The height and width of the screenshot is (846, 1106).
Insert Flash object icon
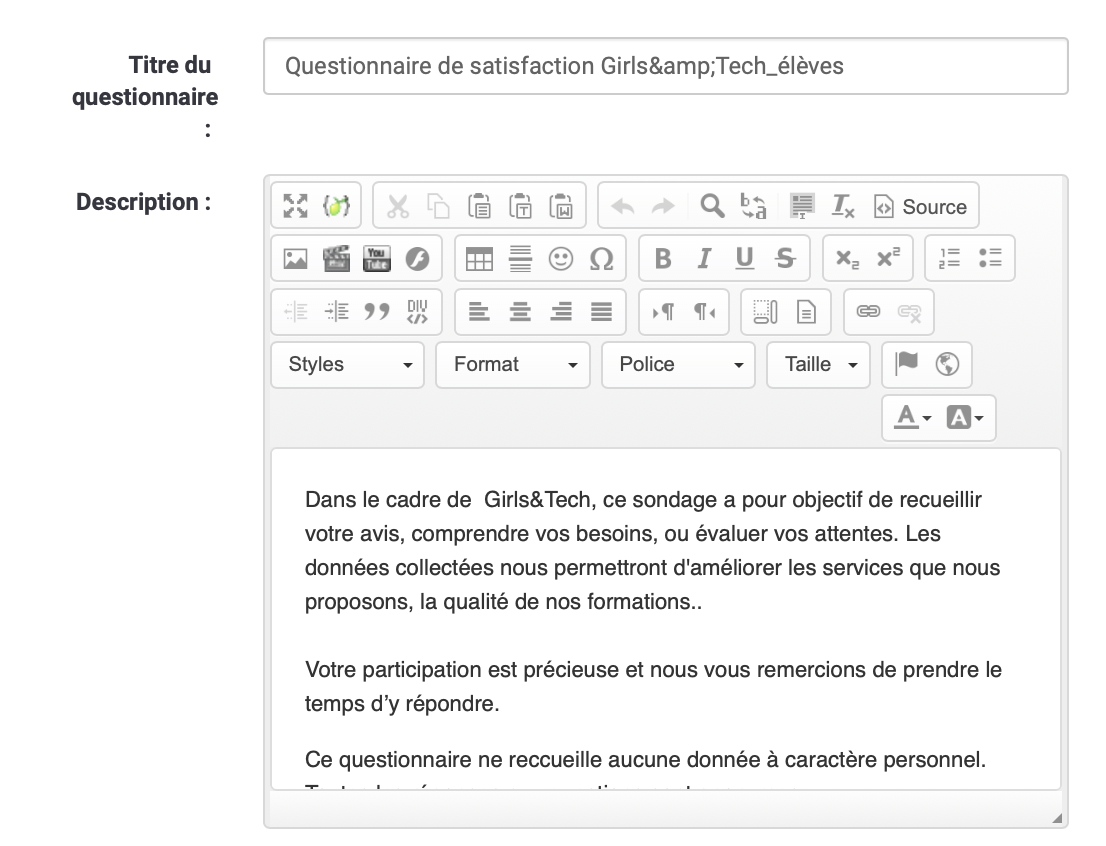click(418, 259)
